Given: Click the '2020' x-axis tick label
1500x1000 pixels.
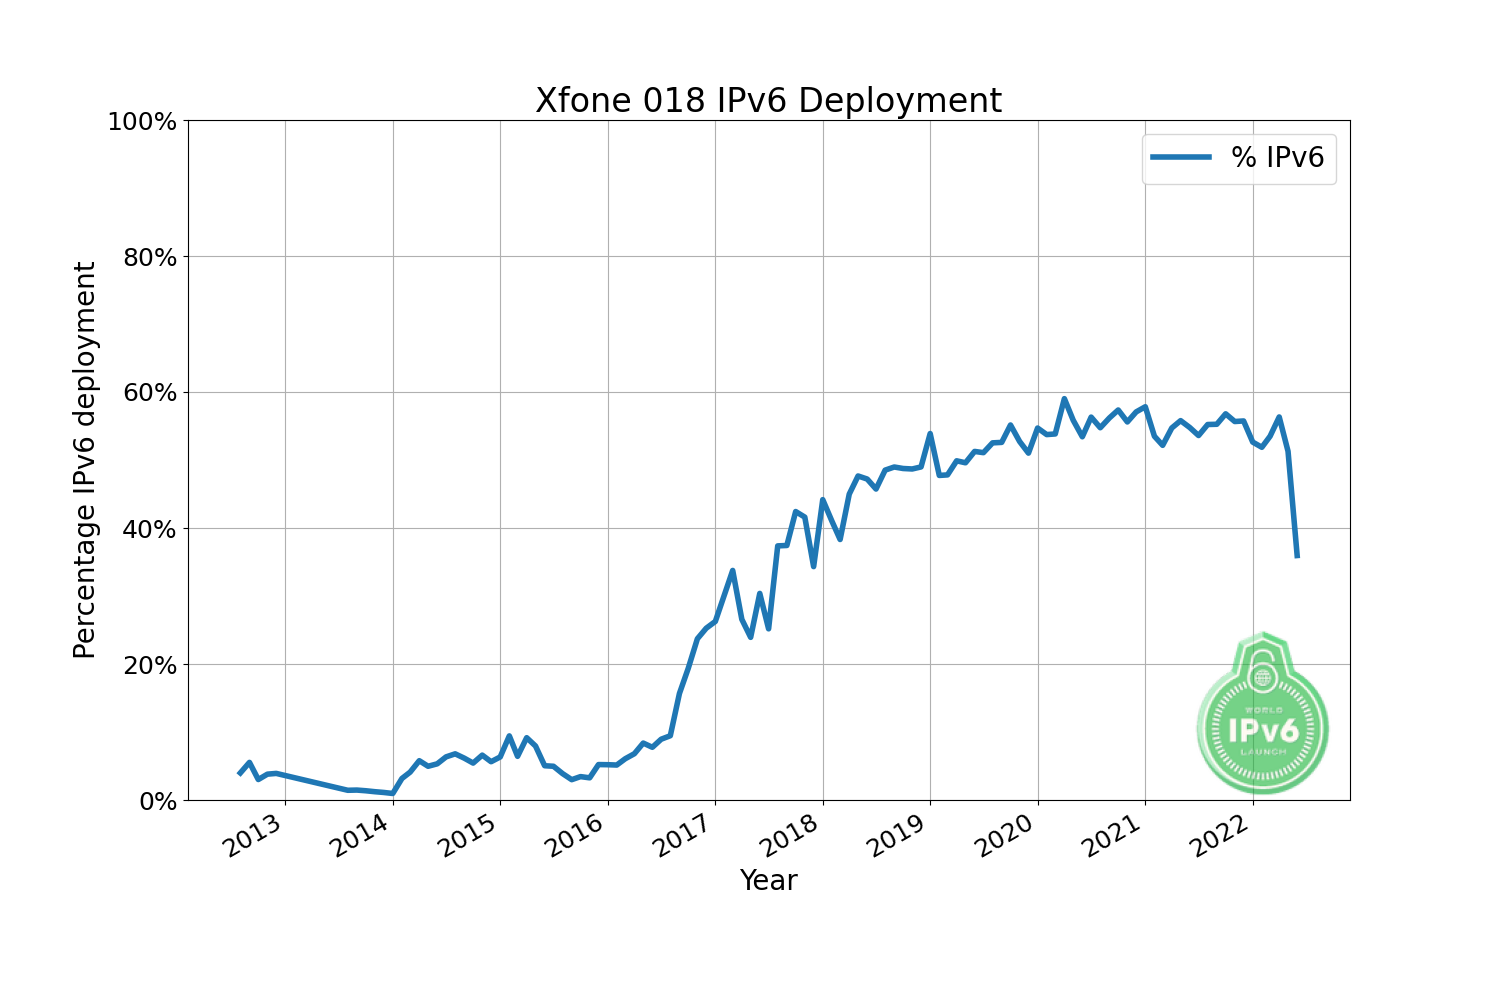Looking at the screenshot, I should [x=1007, y=836].
